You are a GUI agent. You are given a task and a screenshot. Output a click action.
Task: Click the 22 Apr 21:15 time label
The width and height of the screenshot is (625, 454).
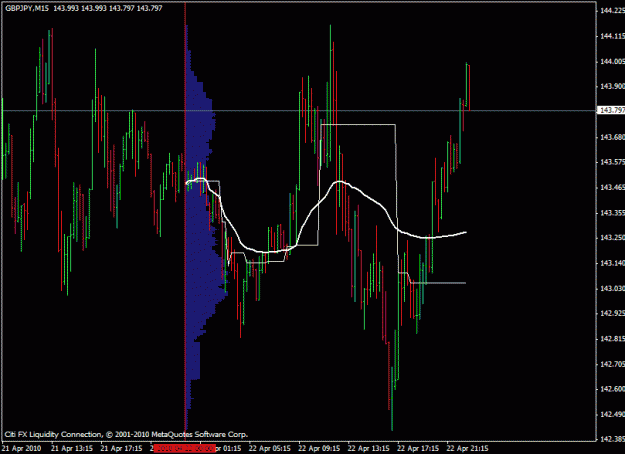pyautogui.click(x=468, y=448)
